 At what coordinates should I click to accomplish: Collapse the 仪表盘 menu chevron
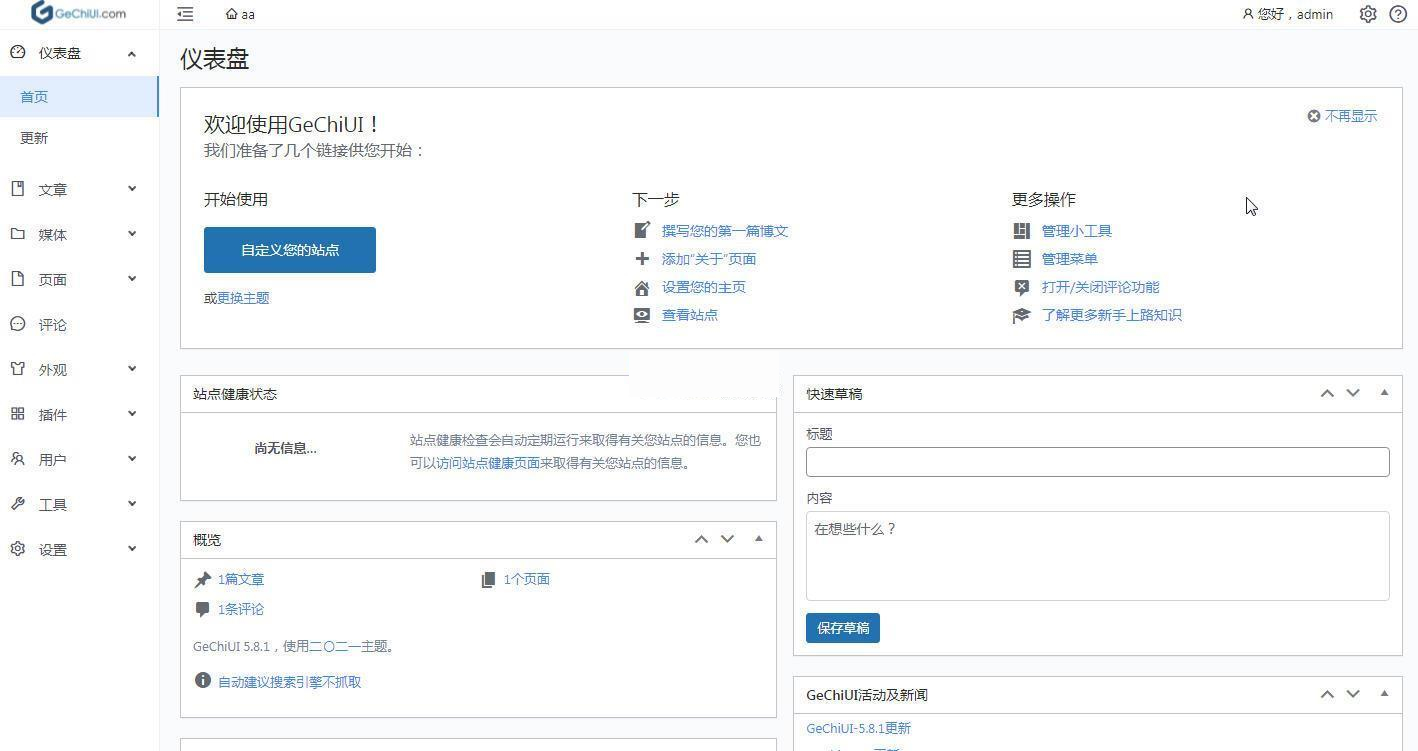132,54
